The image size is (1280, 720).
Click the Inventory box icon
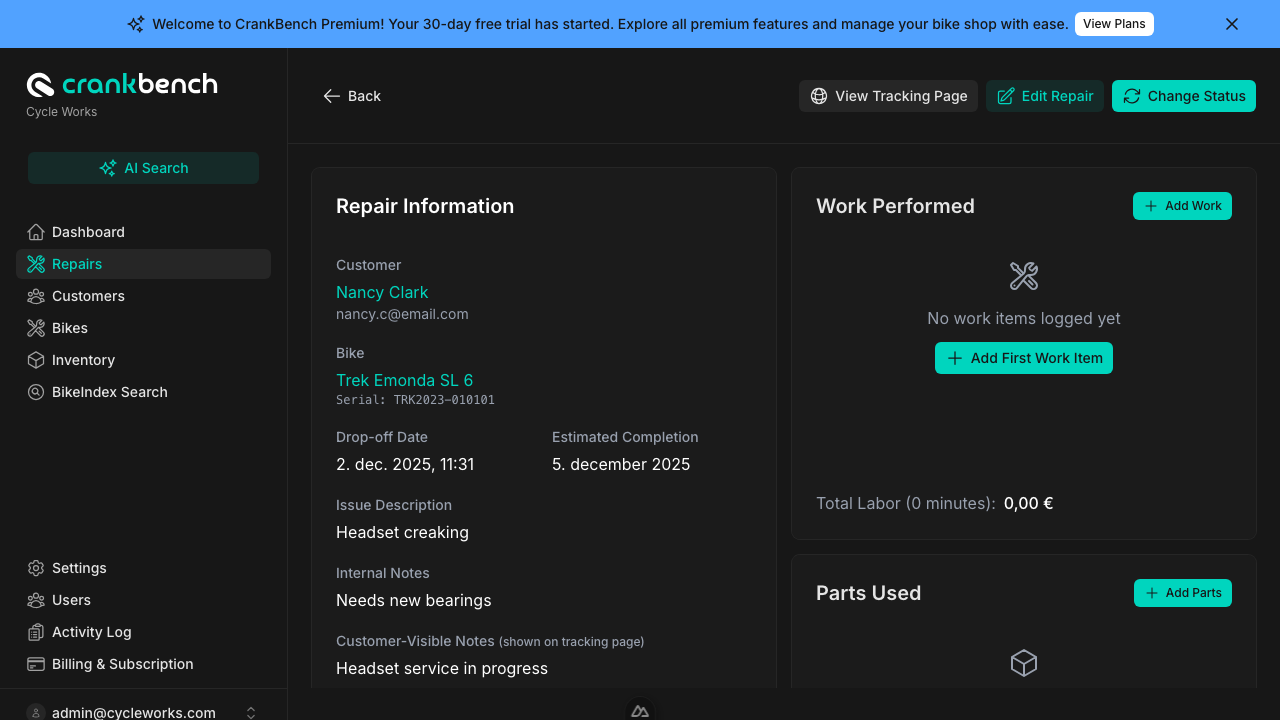pyautogui.click(x=36, y=360)
